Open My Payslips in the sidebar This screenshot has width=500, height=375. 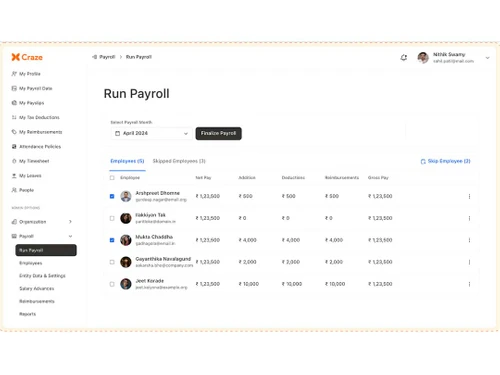(x=28, y=103)
